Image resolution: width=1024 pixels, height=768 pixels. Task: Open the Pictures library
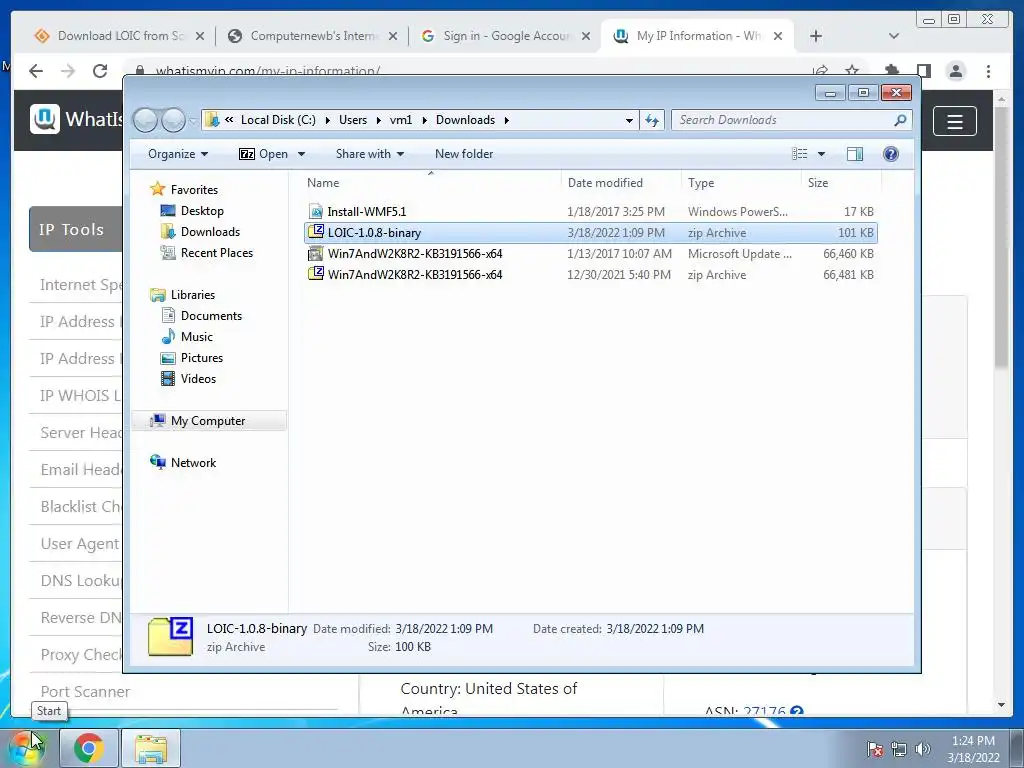(x=202, y=358)
